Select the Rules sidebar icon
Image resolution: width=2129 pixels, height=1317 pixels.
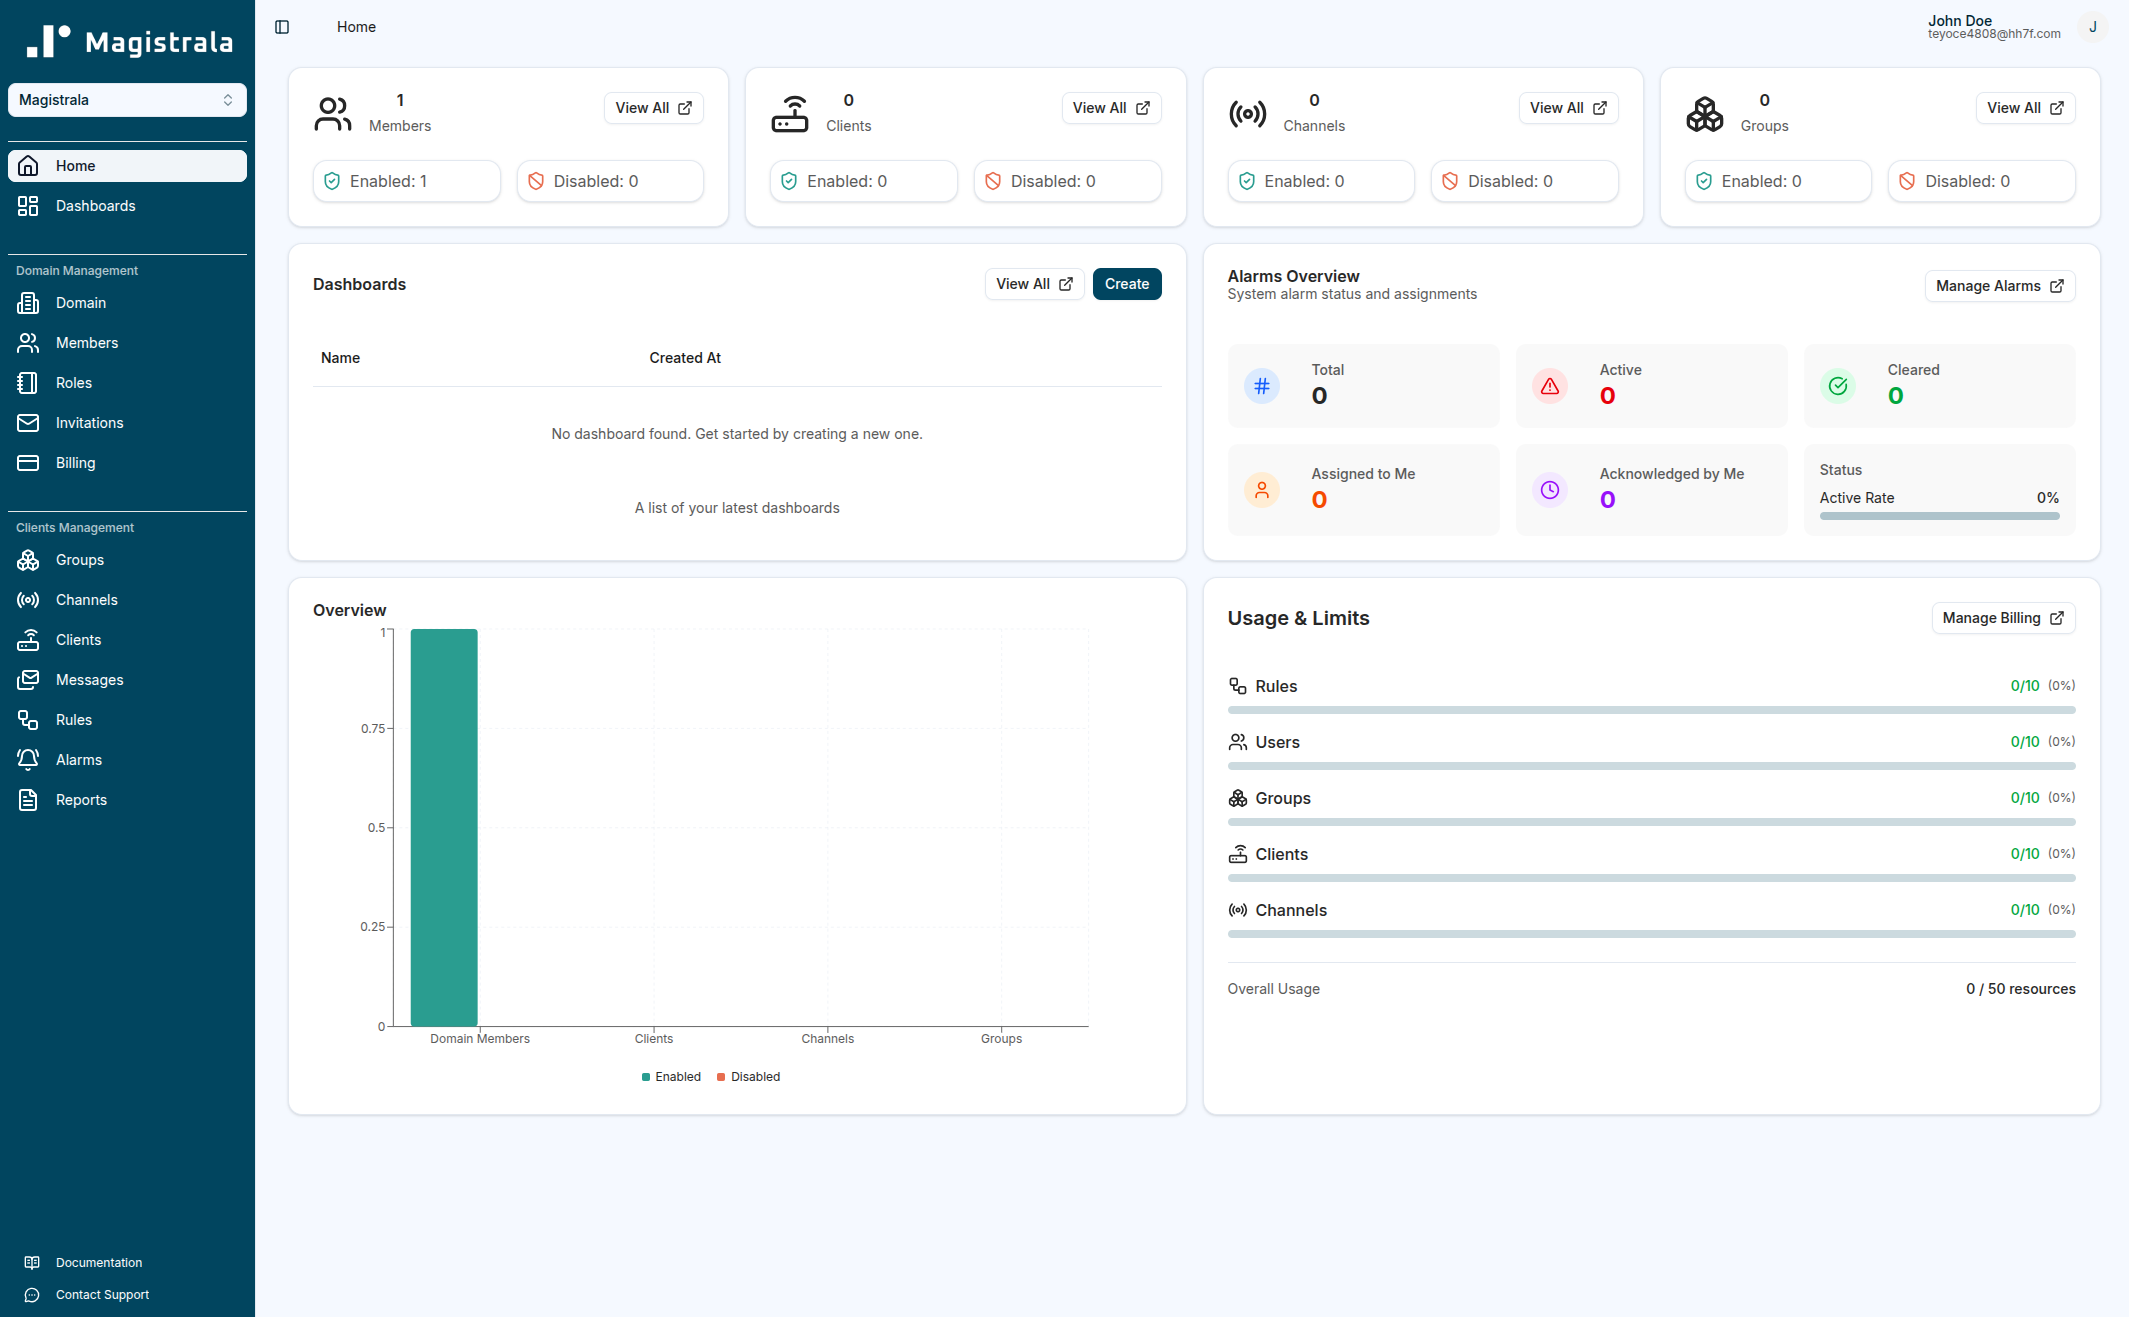[x=28, y=720]
